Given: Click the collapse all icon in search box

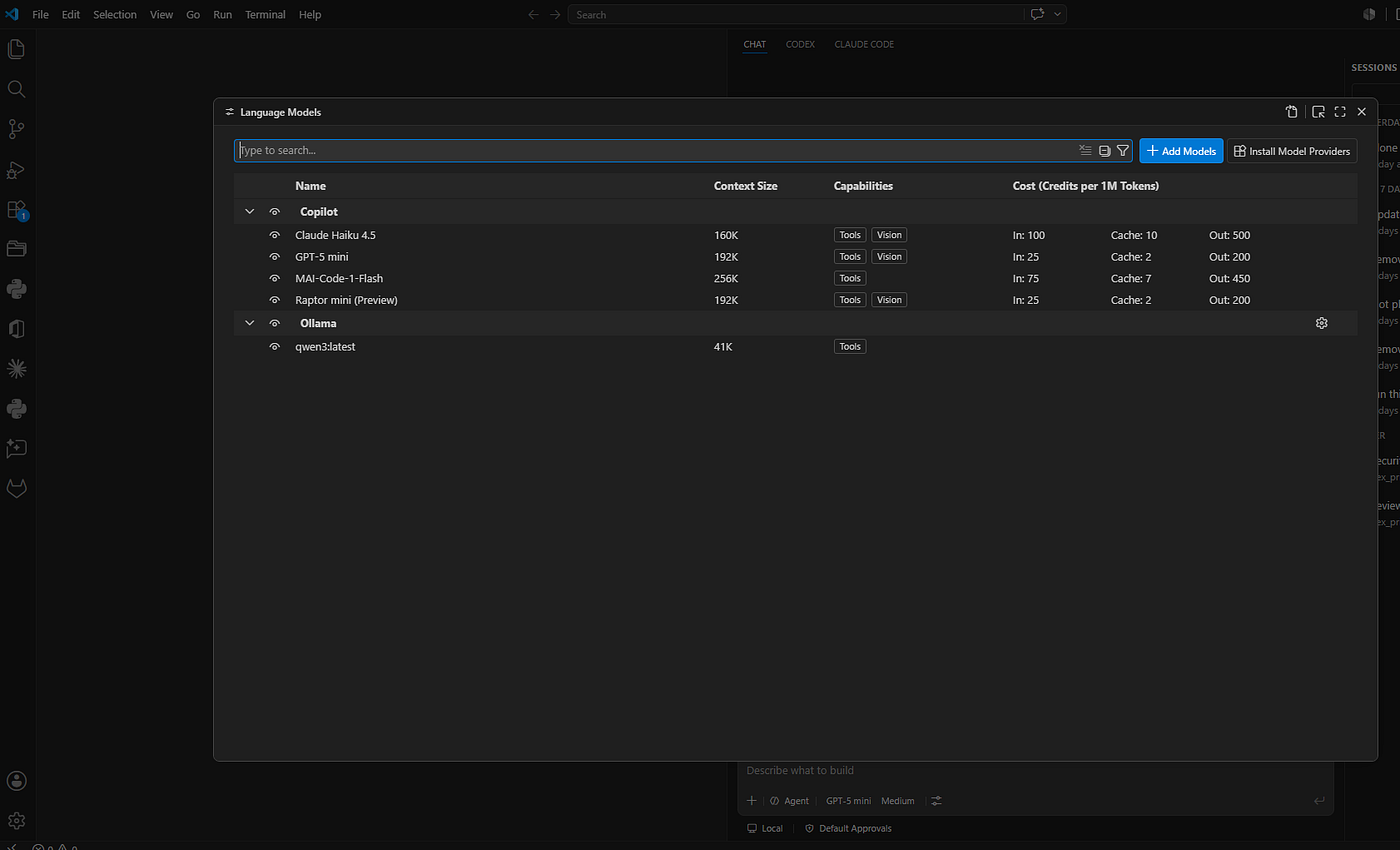Looking at the screenshot, I should [x=1104, y=151].
